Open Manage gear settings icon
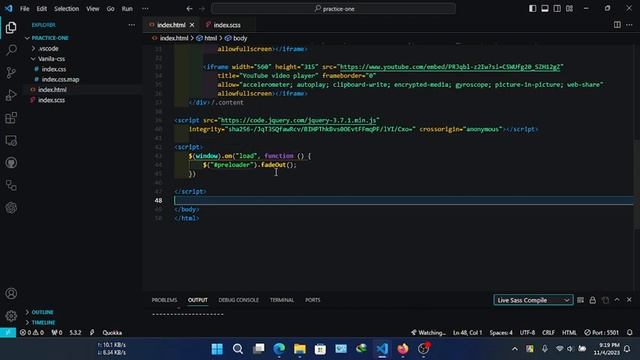This screenshot has height=360, width=640. click(x=11, y=316)
